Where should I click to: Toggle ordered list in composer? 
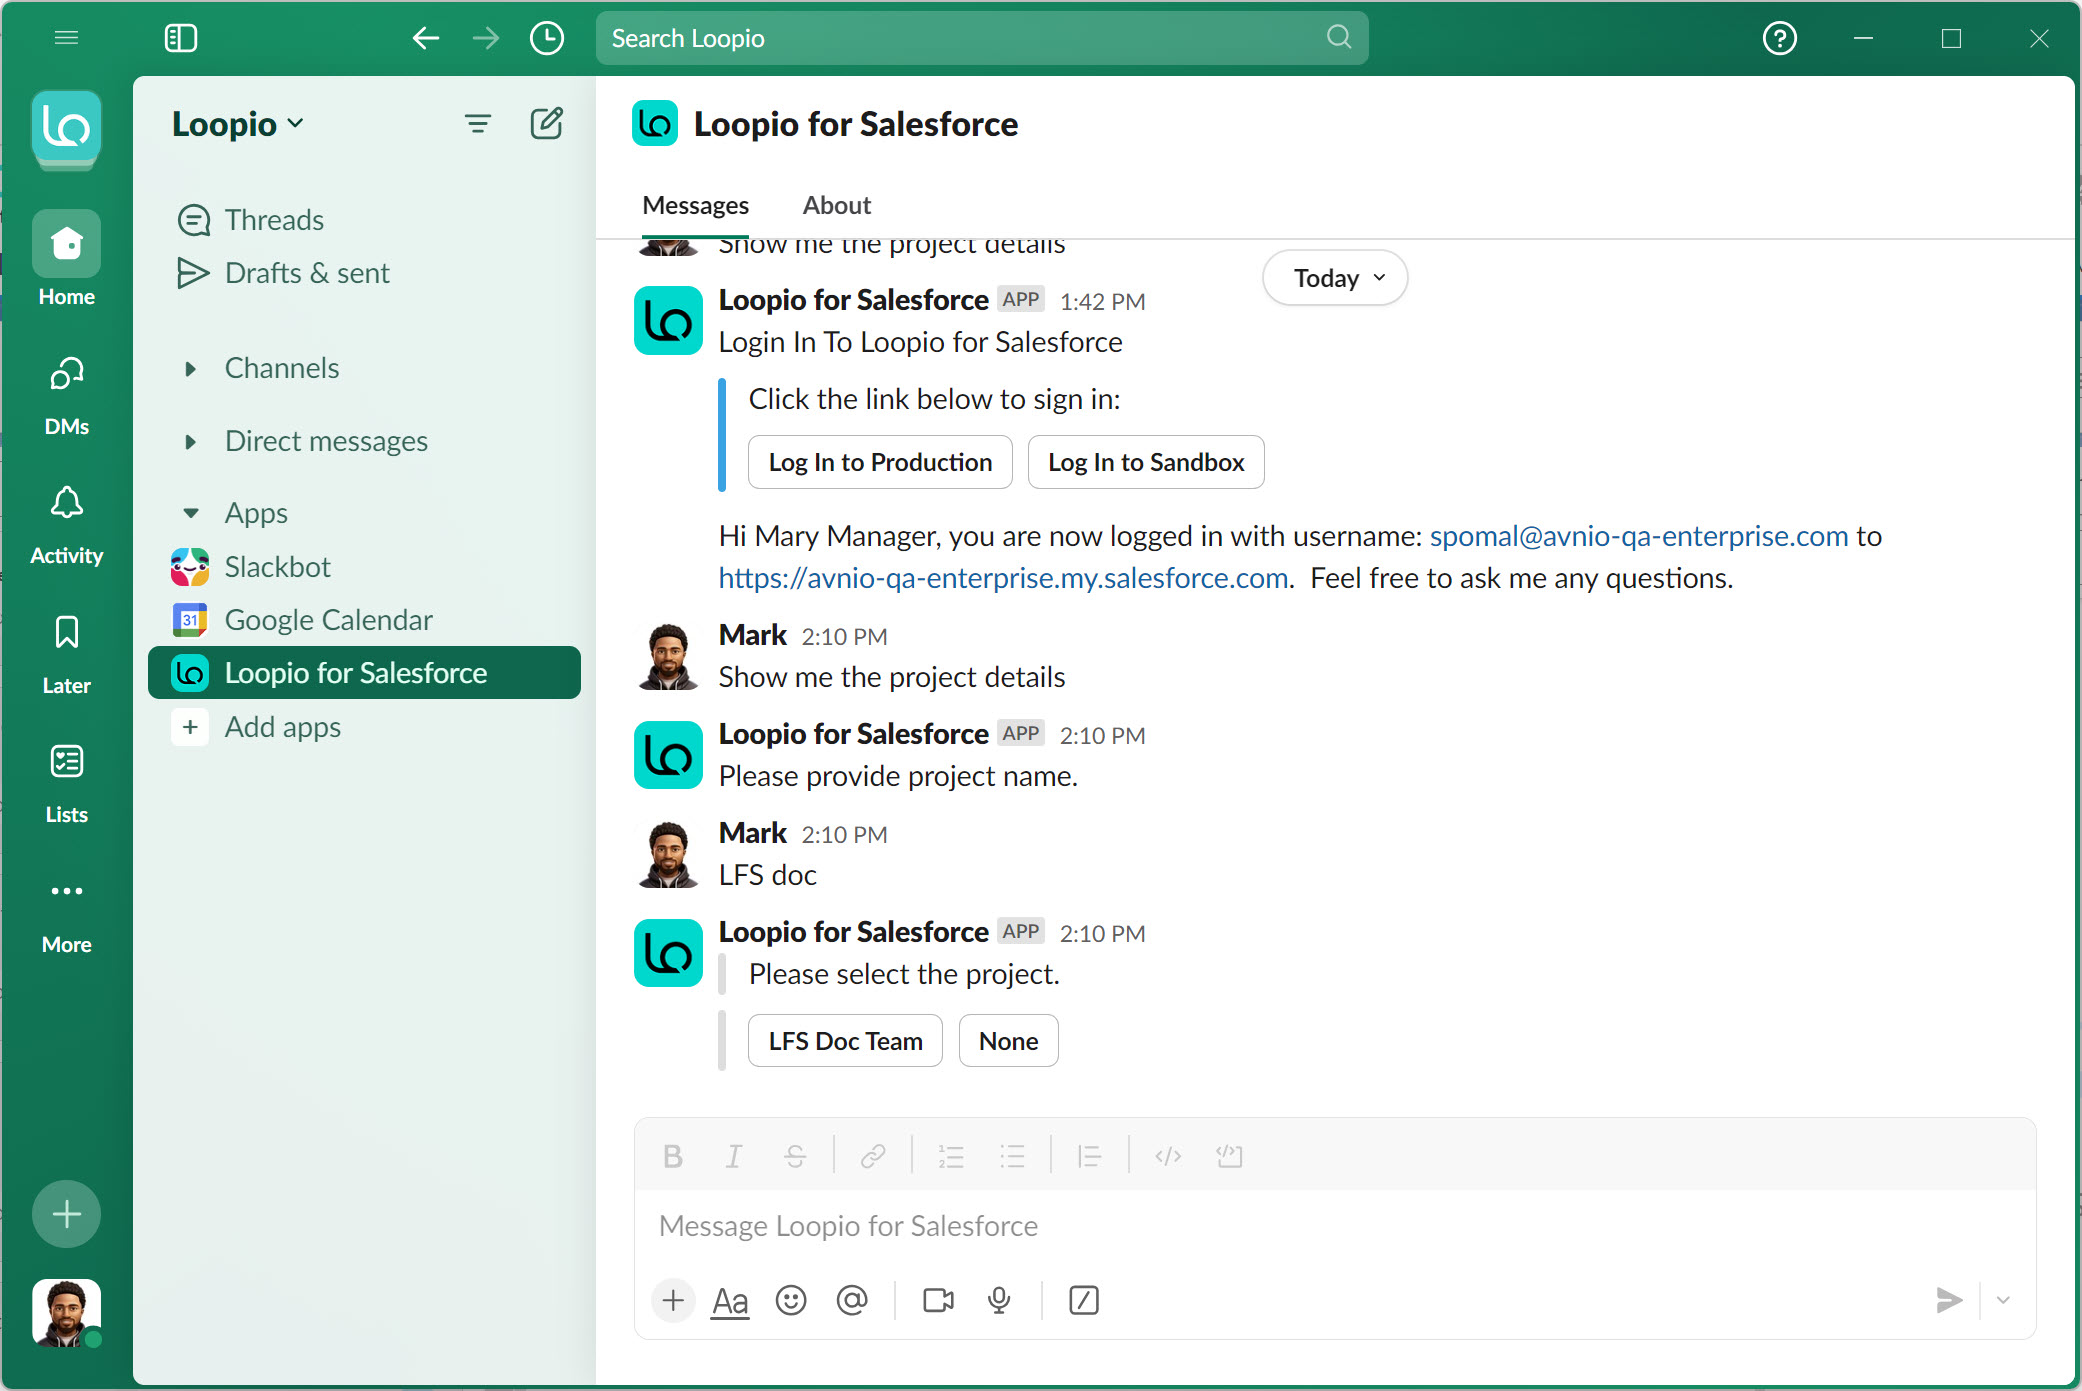pos(951,1156)
